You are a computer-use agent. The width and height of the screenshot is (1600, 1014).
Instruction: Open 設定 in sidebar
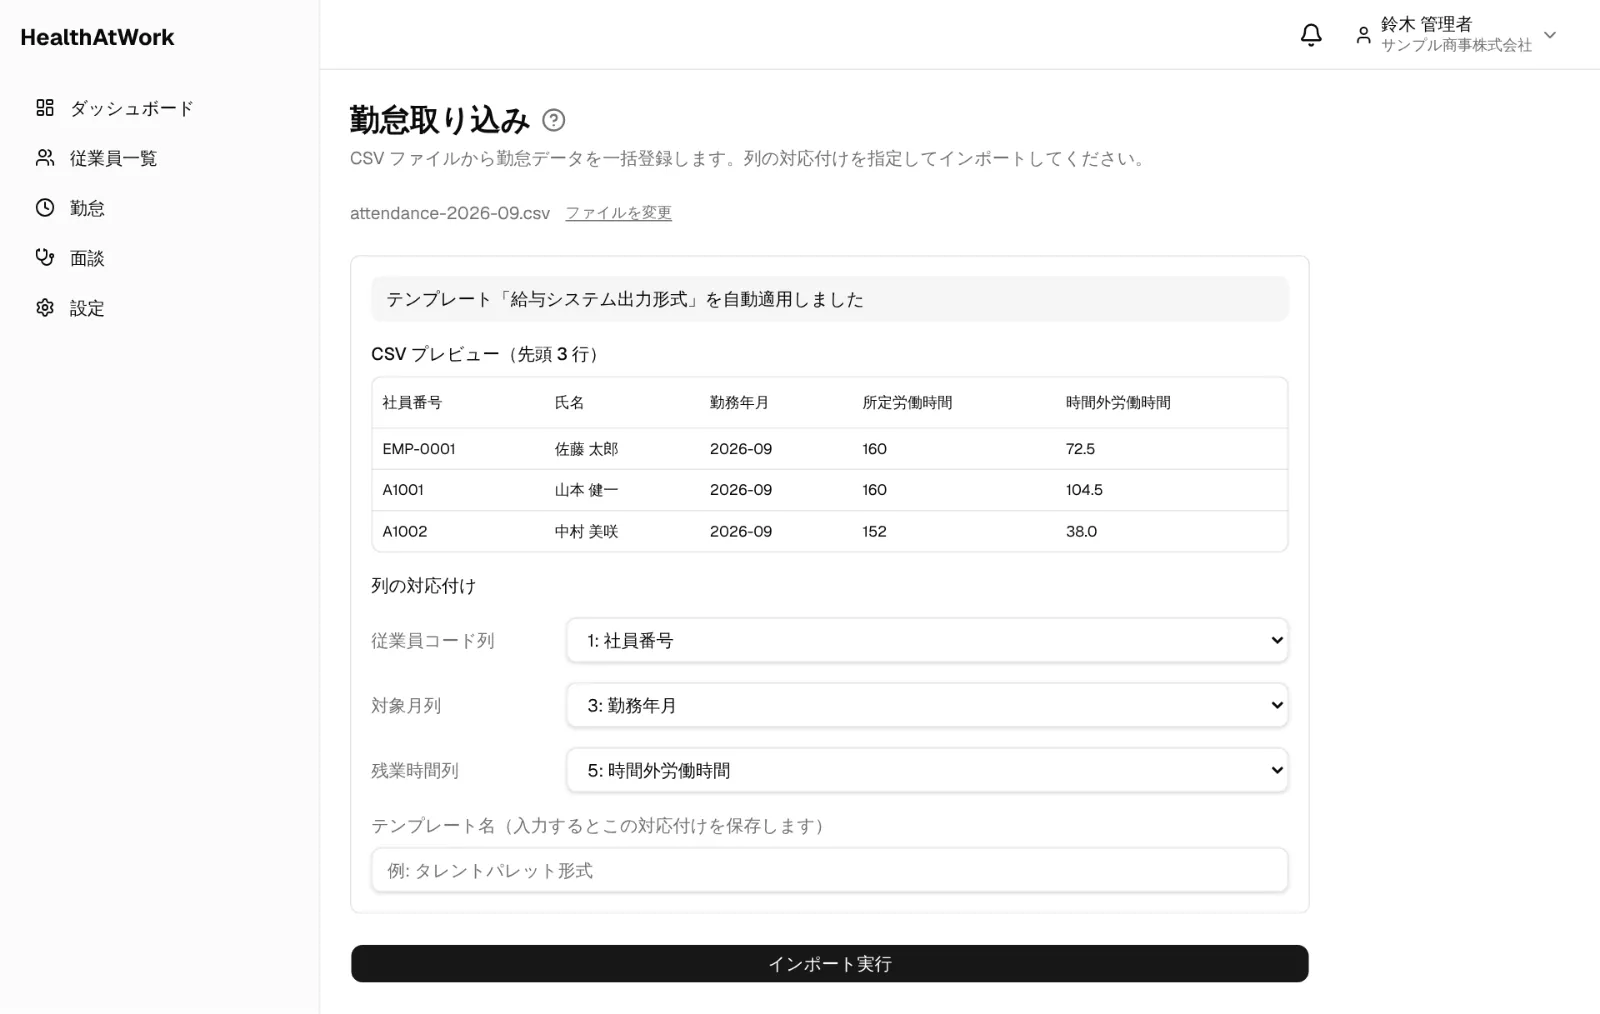[x=87, y=308]
